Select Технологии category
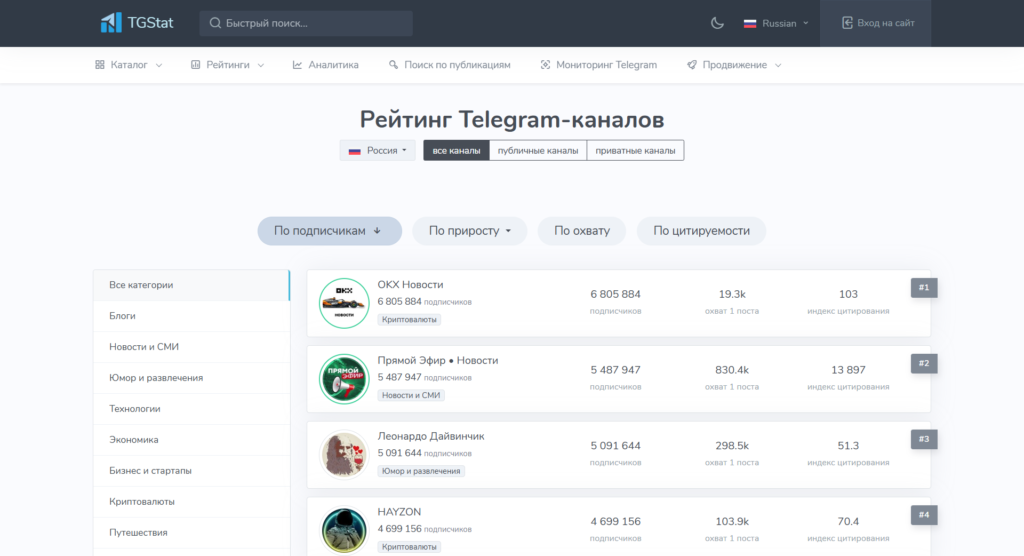 (191, 409)
